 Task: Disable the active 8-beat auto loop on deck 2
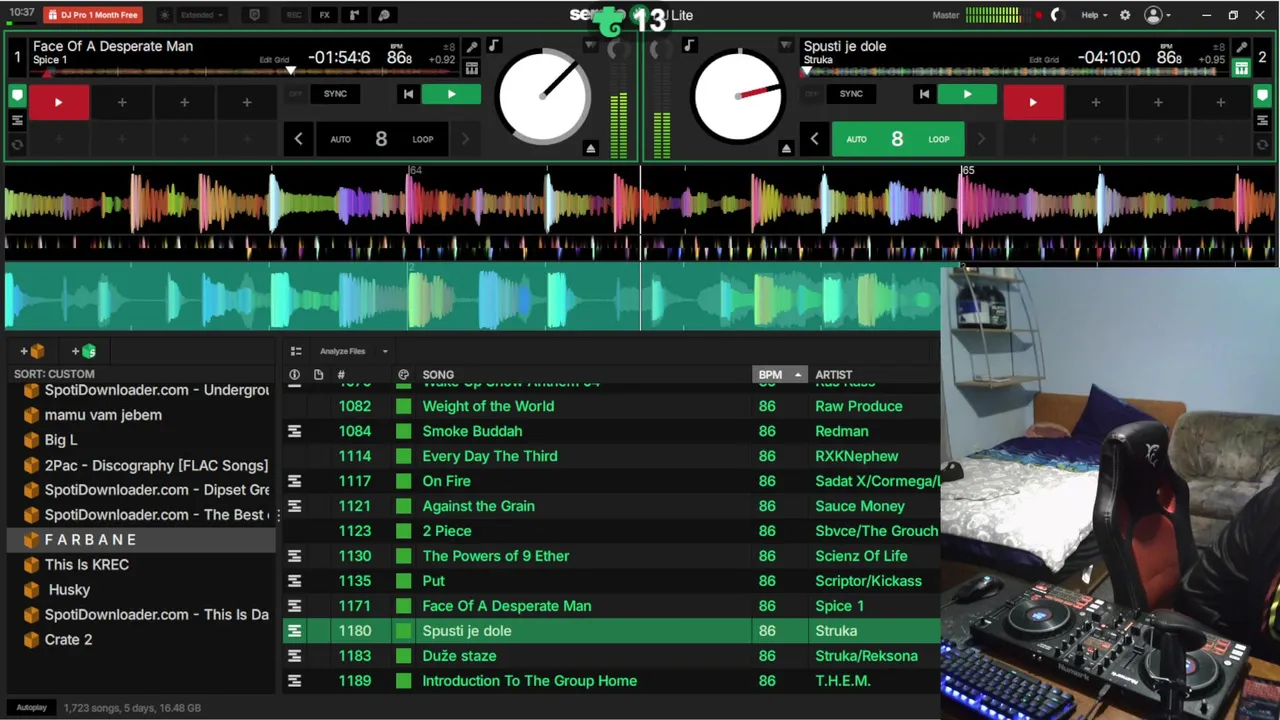(x=897, y=139)
